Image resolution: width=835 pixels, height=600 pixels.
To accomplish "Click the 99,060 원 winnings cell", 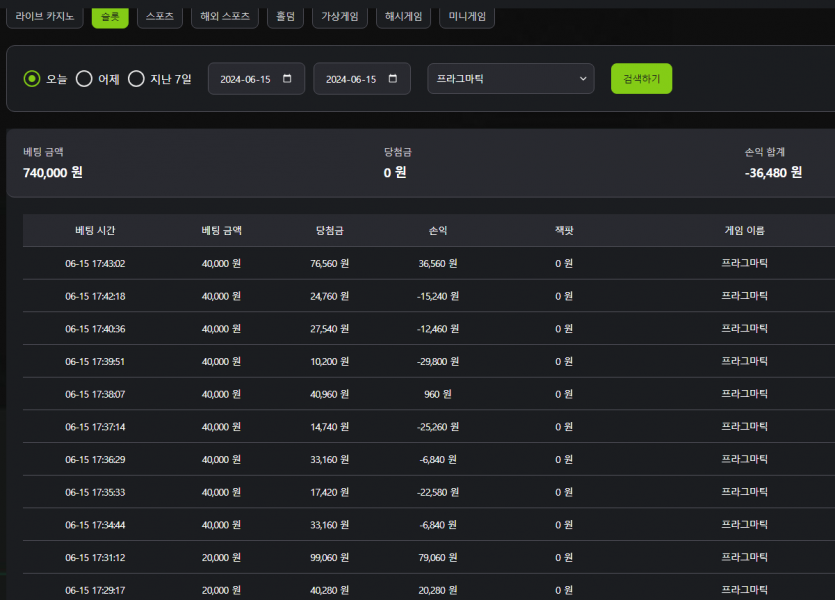I will click(x=330, y=558).
